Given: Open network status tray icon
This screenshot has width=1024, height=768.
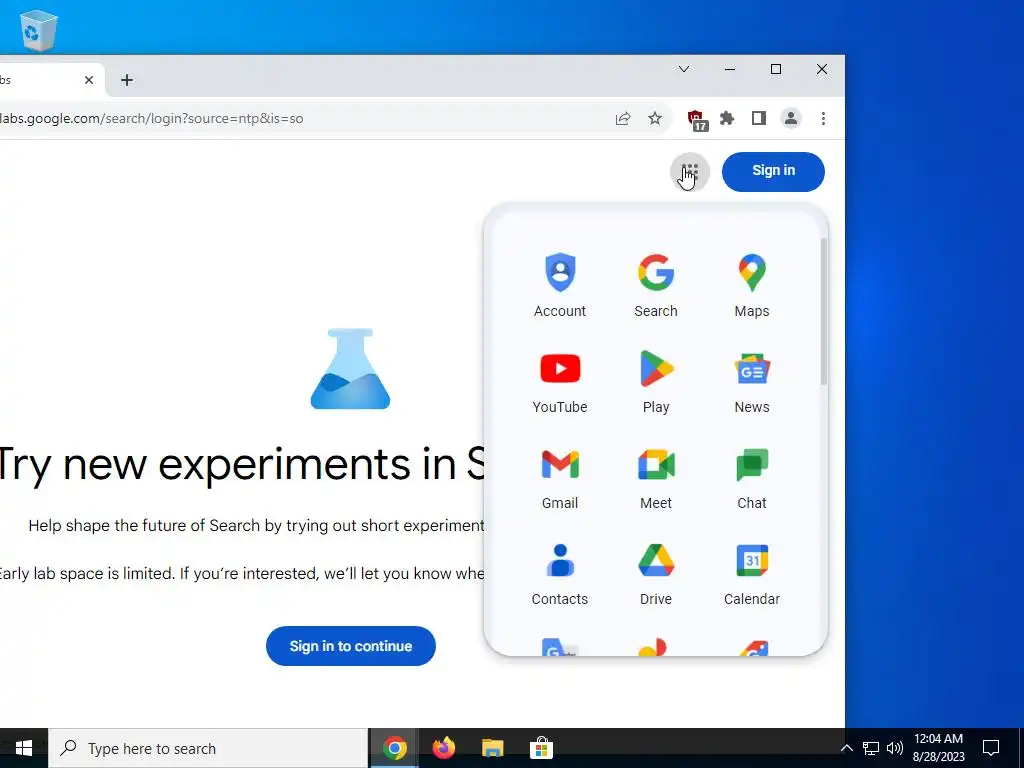Looking at the screenshot, I should (x=871, y=748).
